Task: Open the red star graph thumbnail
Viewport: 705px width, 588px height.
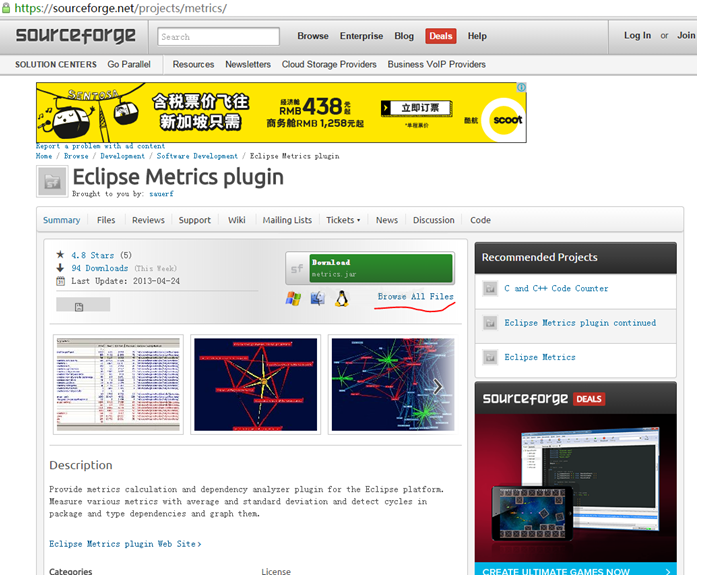Action: pyautogui.click(x=255, y=384)
